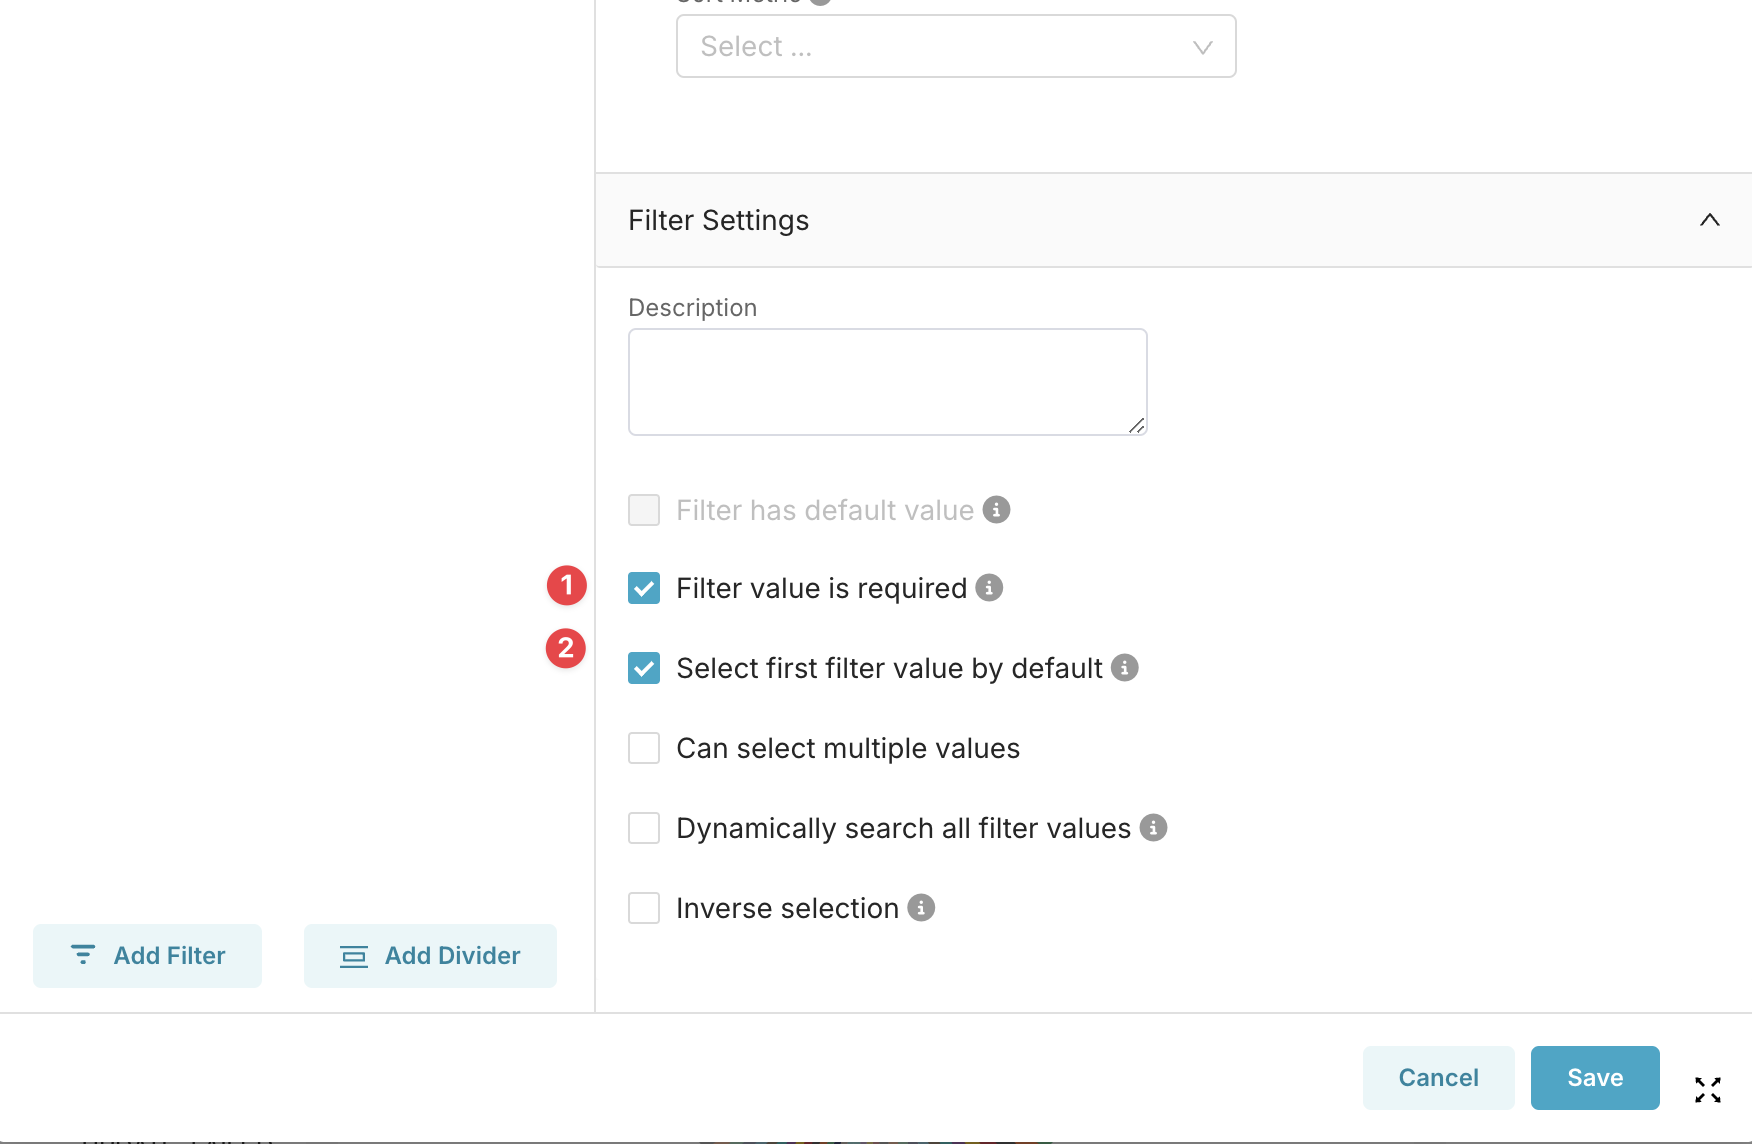Enable Inverse selection
This screenshot has width=1752, height=1144.
644,908
